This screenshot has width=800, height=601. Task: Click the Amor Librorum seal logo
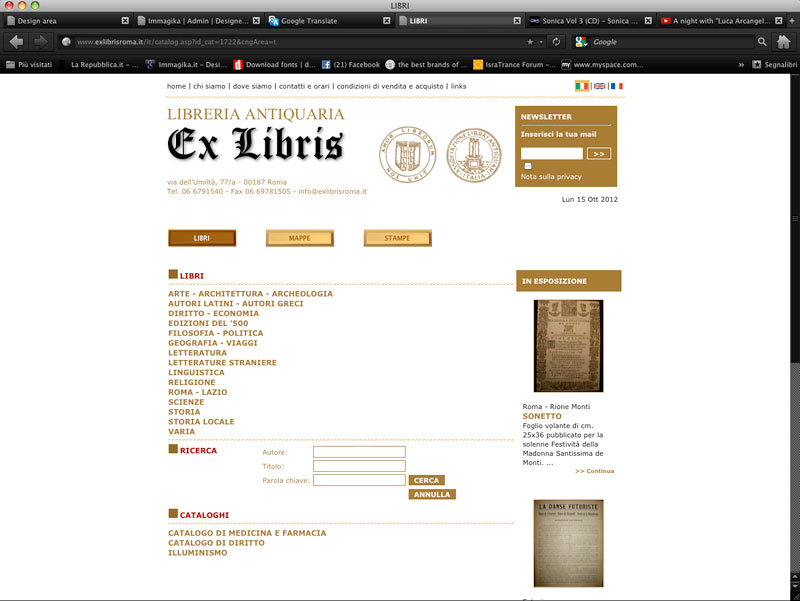click(x=407, y=155)
